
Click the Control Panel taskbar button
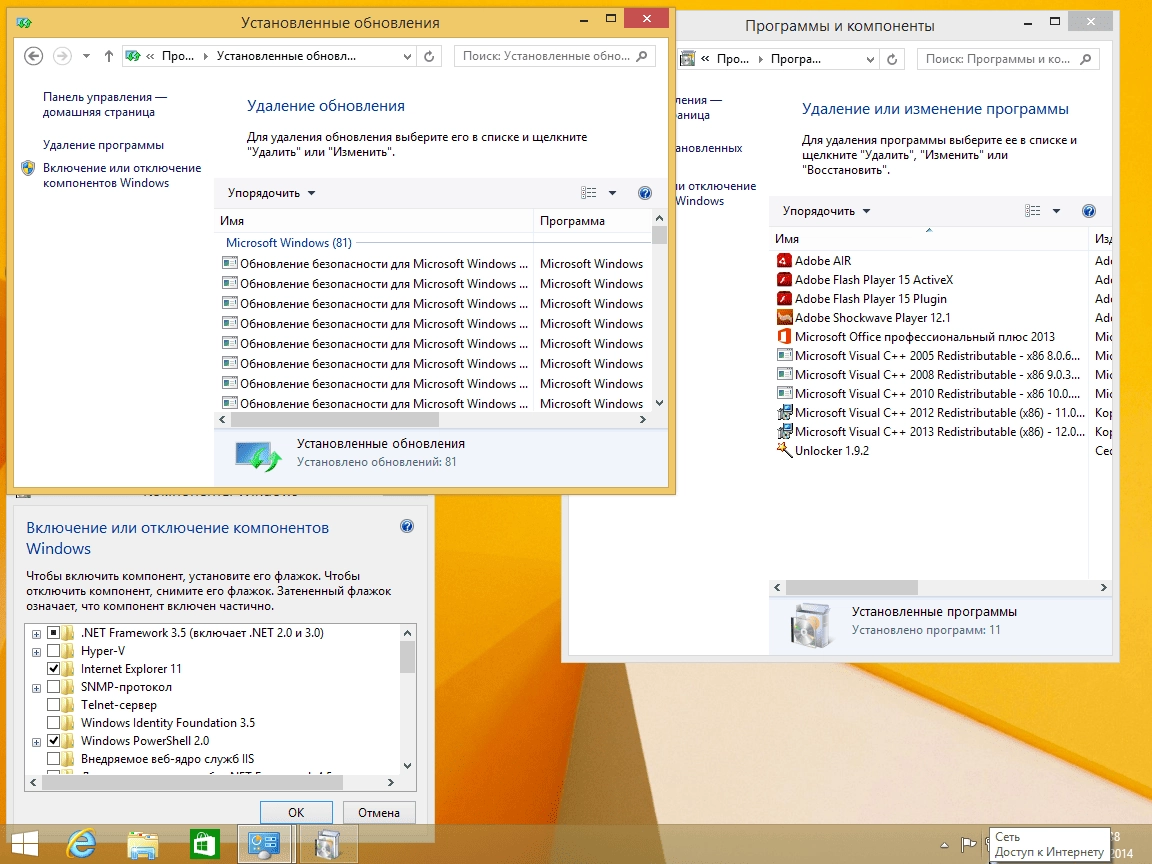265,843
